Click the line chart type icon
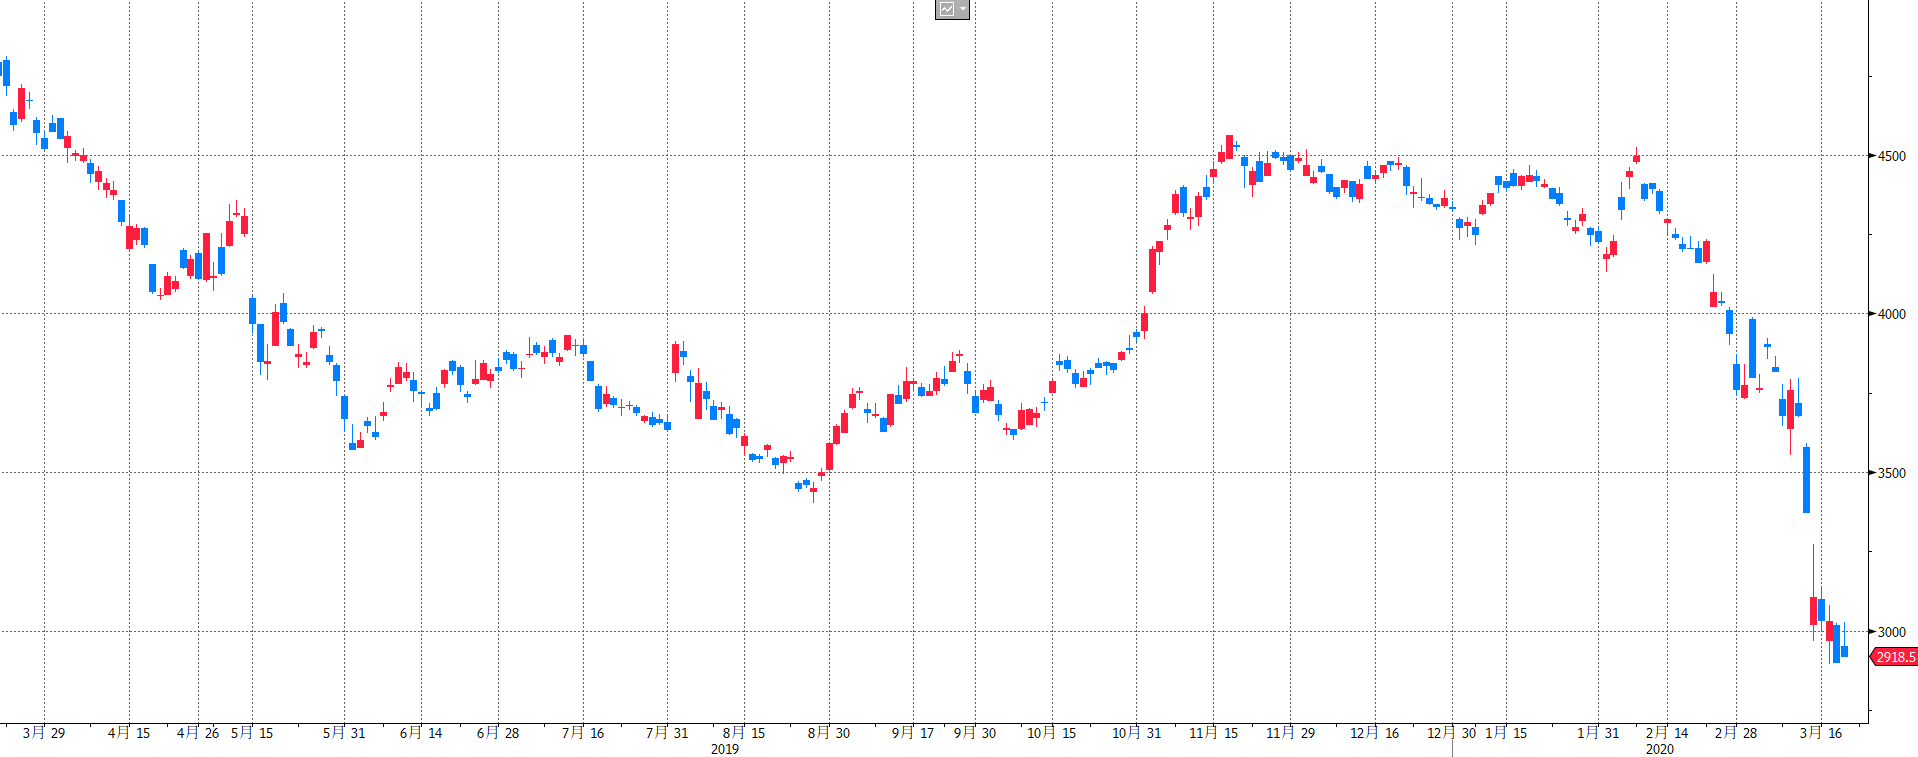Viewport: 1918px width, 757px height. coord(946,10)
